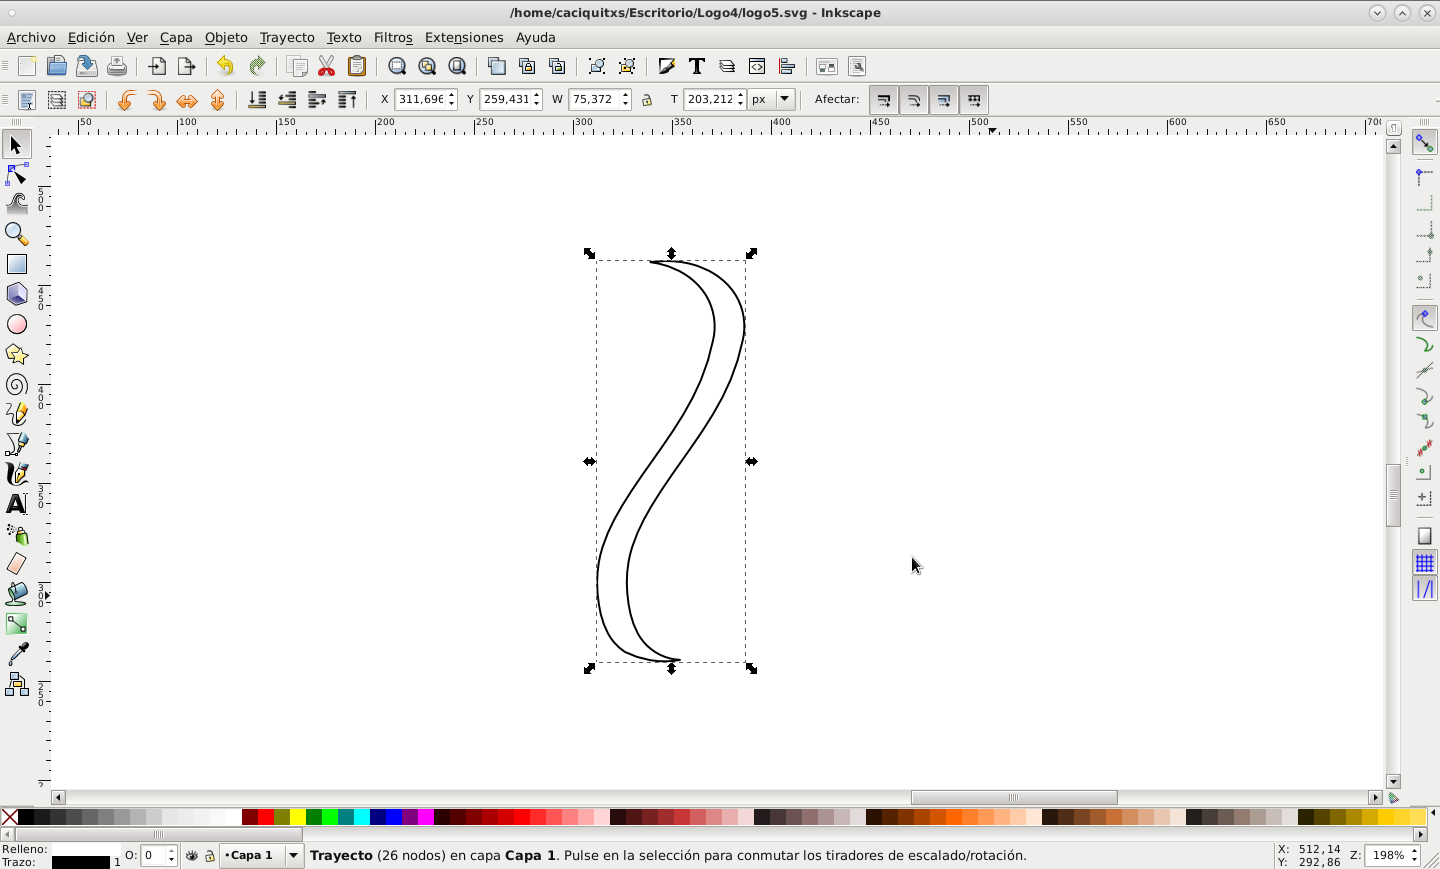Open the Extensiones menu
This screenshot has height=869, width=1440.
[464, 37]
